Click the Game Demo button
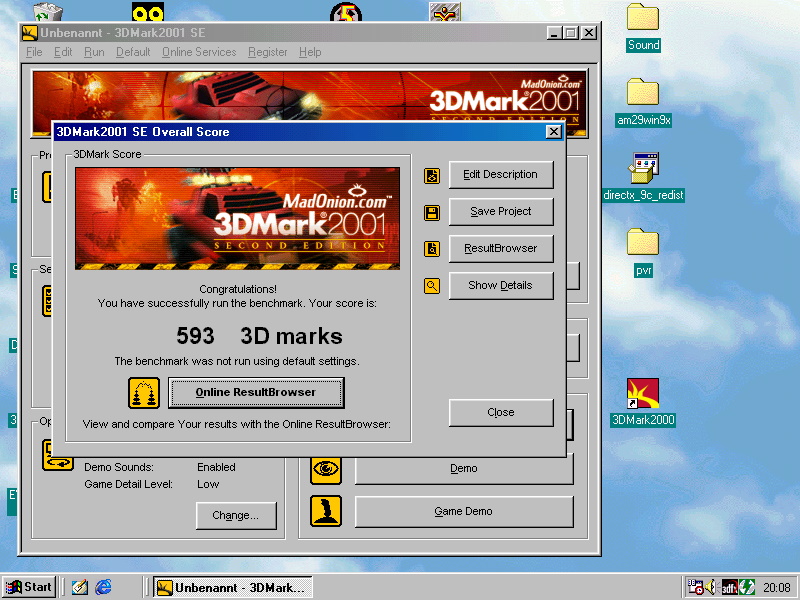This screenshot has width=800, height=600. click(x=464, y=511)
